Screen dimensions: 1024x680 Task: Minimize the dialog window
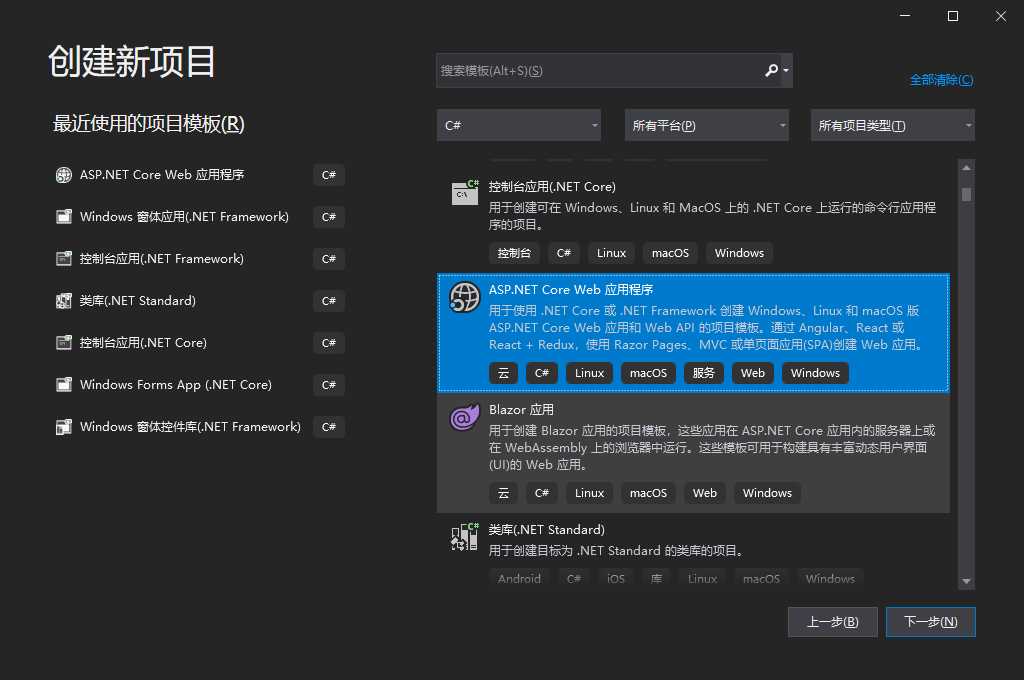tap(904, 16)
